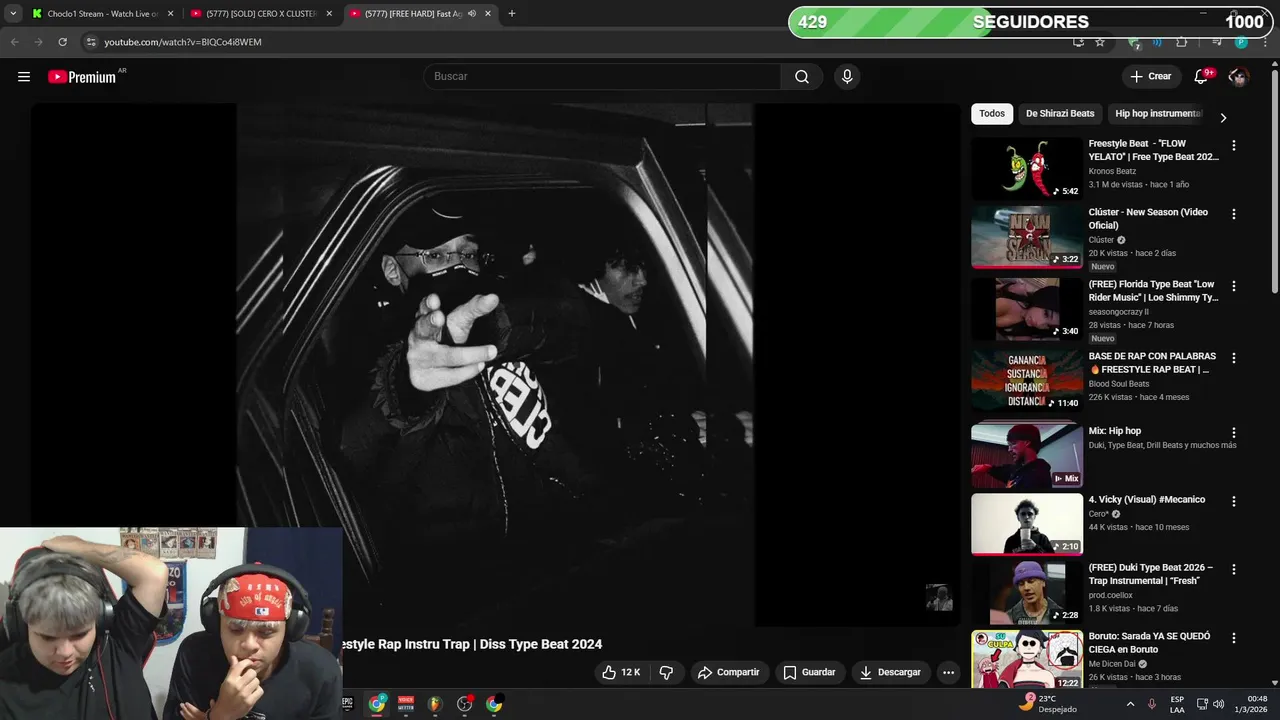Open Voicemeeter from the taskbar
The width and height of the screenshot is (1280, 720).
coord(406,704)
